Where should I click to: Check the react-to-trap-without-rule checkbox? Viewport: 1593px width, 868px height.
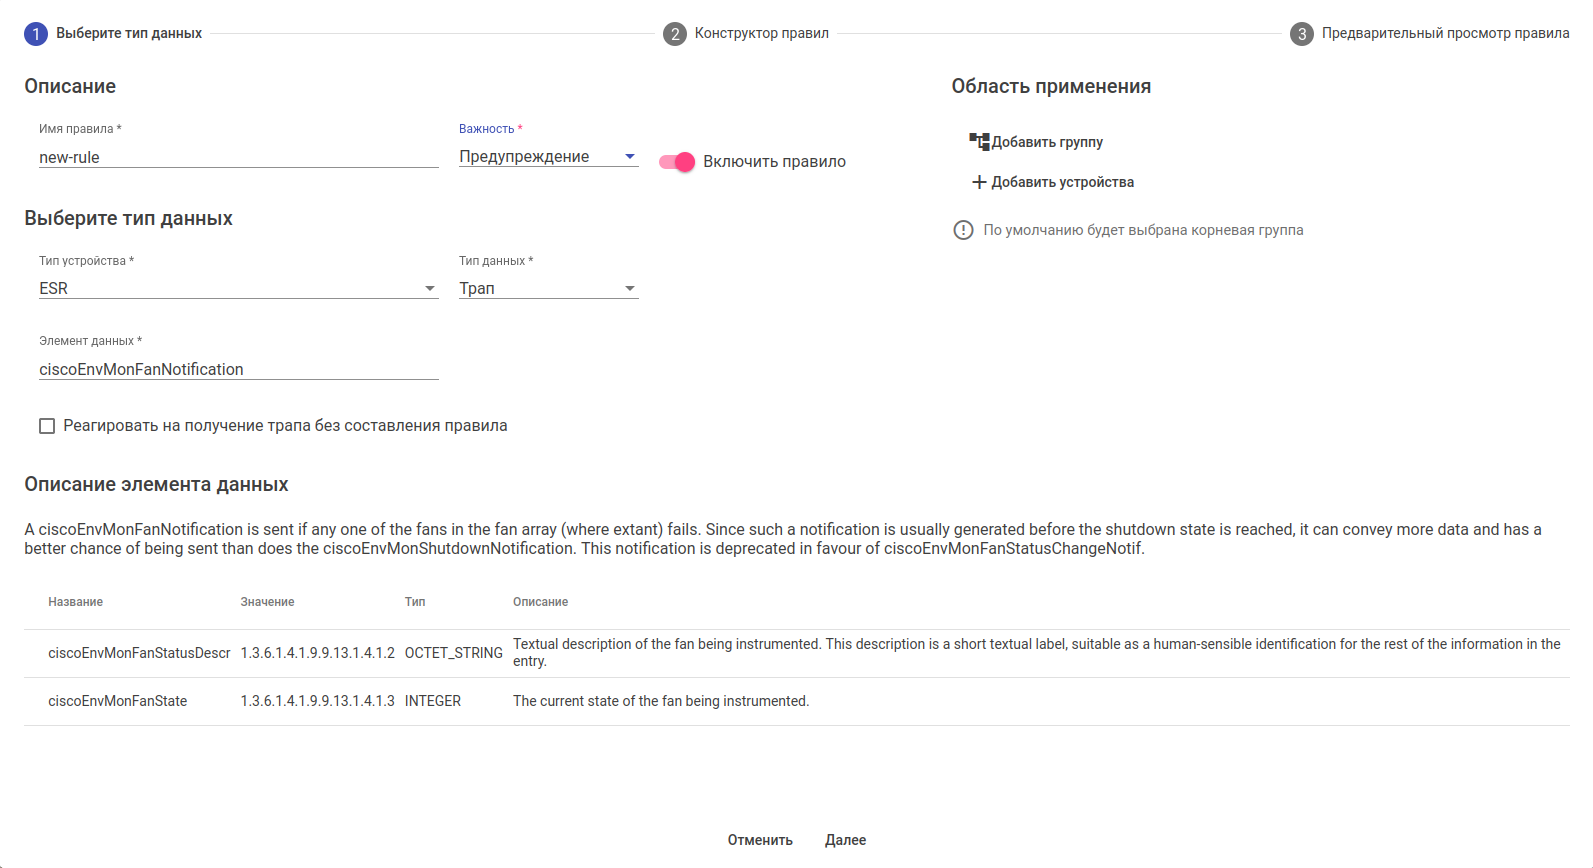tap(47, 426)
